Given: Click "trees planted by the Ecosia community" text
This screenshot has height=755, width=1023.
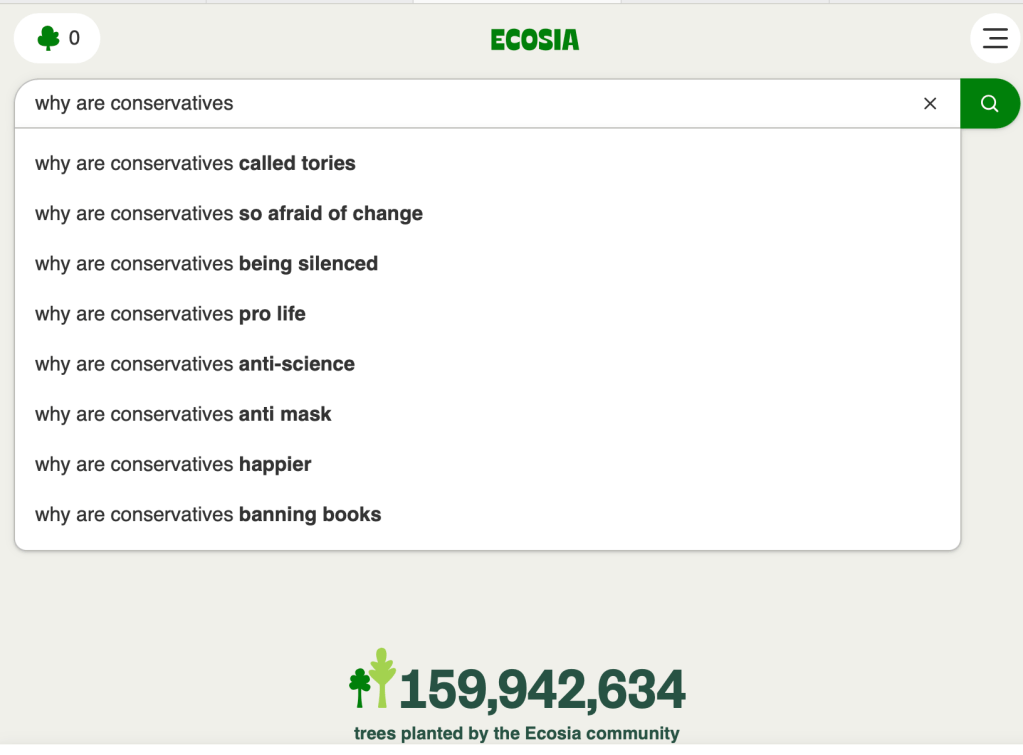Looking at the screenshot, I should (x=516, y=733).
